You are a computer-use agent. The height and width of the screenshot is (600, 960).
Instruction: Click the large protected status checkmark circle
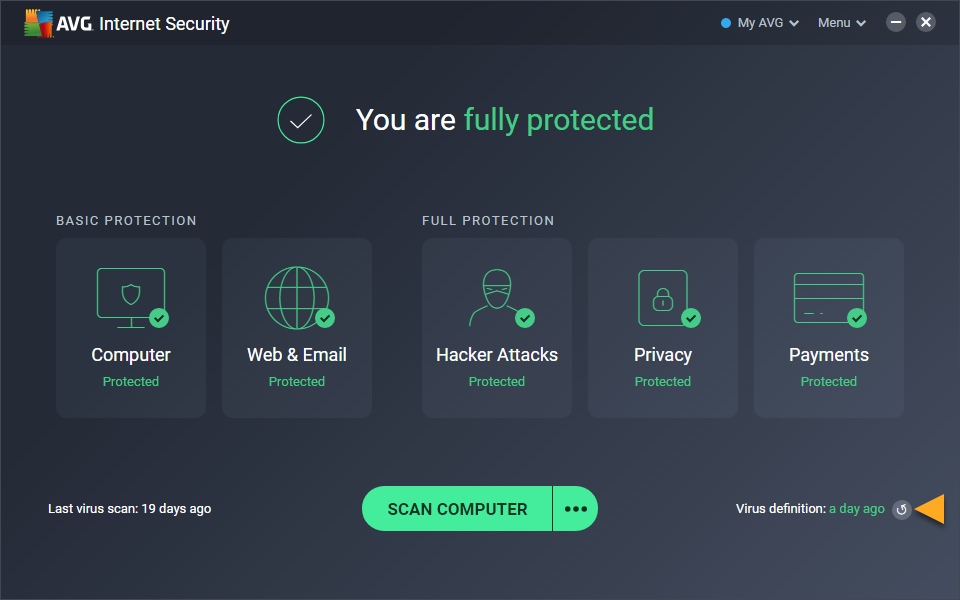point(301,120)
